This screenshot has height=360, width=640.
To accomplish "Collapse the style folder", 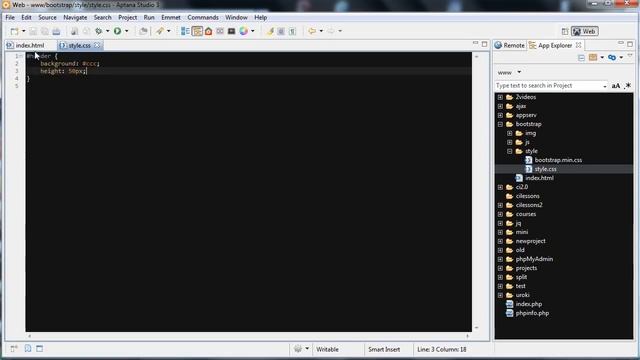I will click(510, 151).
